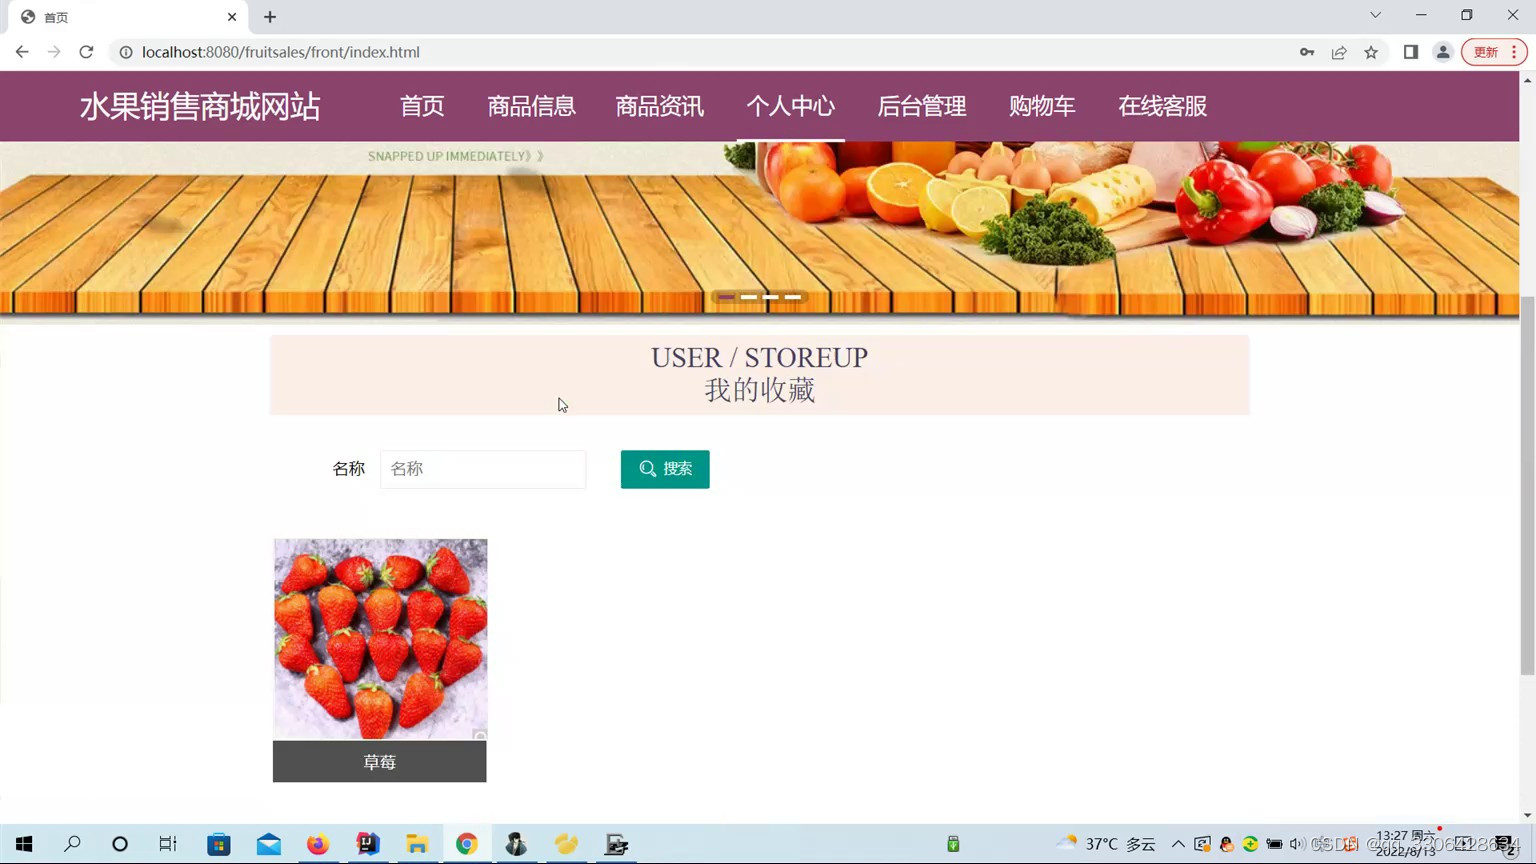This screenshot has width=1536, height=864.
Task: Launch Microsoft Store from taskbar
Action: pos(219,844)
